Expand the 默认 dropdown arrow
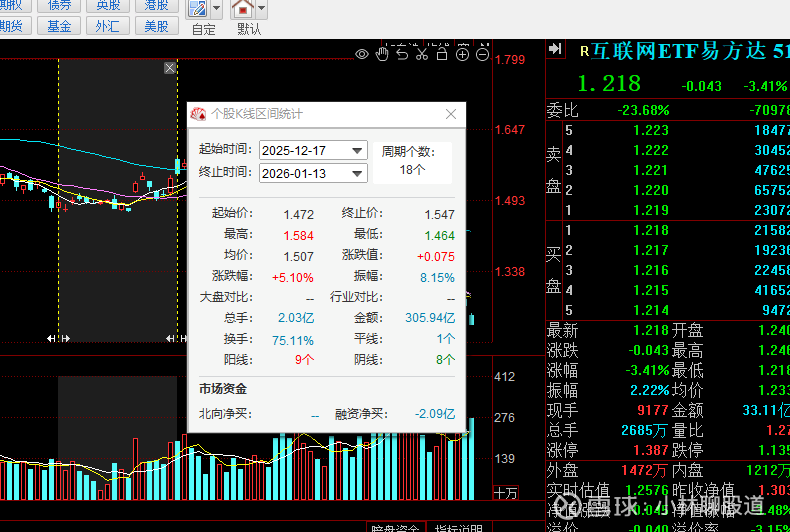 [x=261, y=9]
